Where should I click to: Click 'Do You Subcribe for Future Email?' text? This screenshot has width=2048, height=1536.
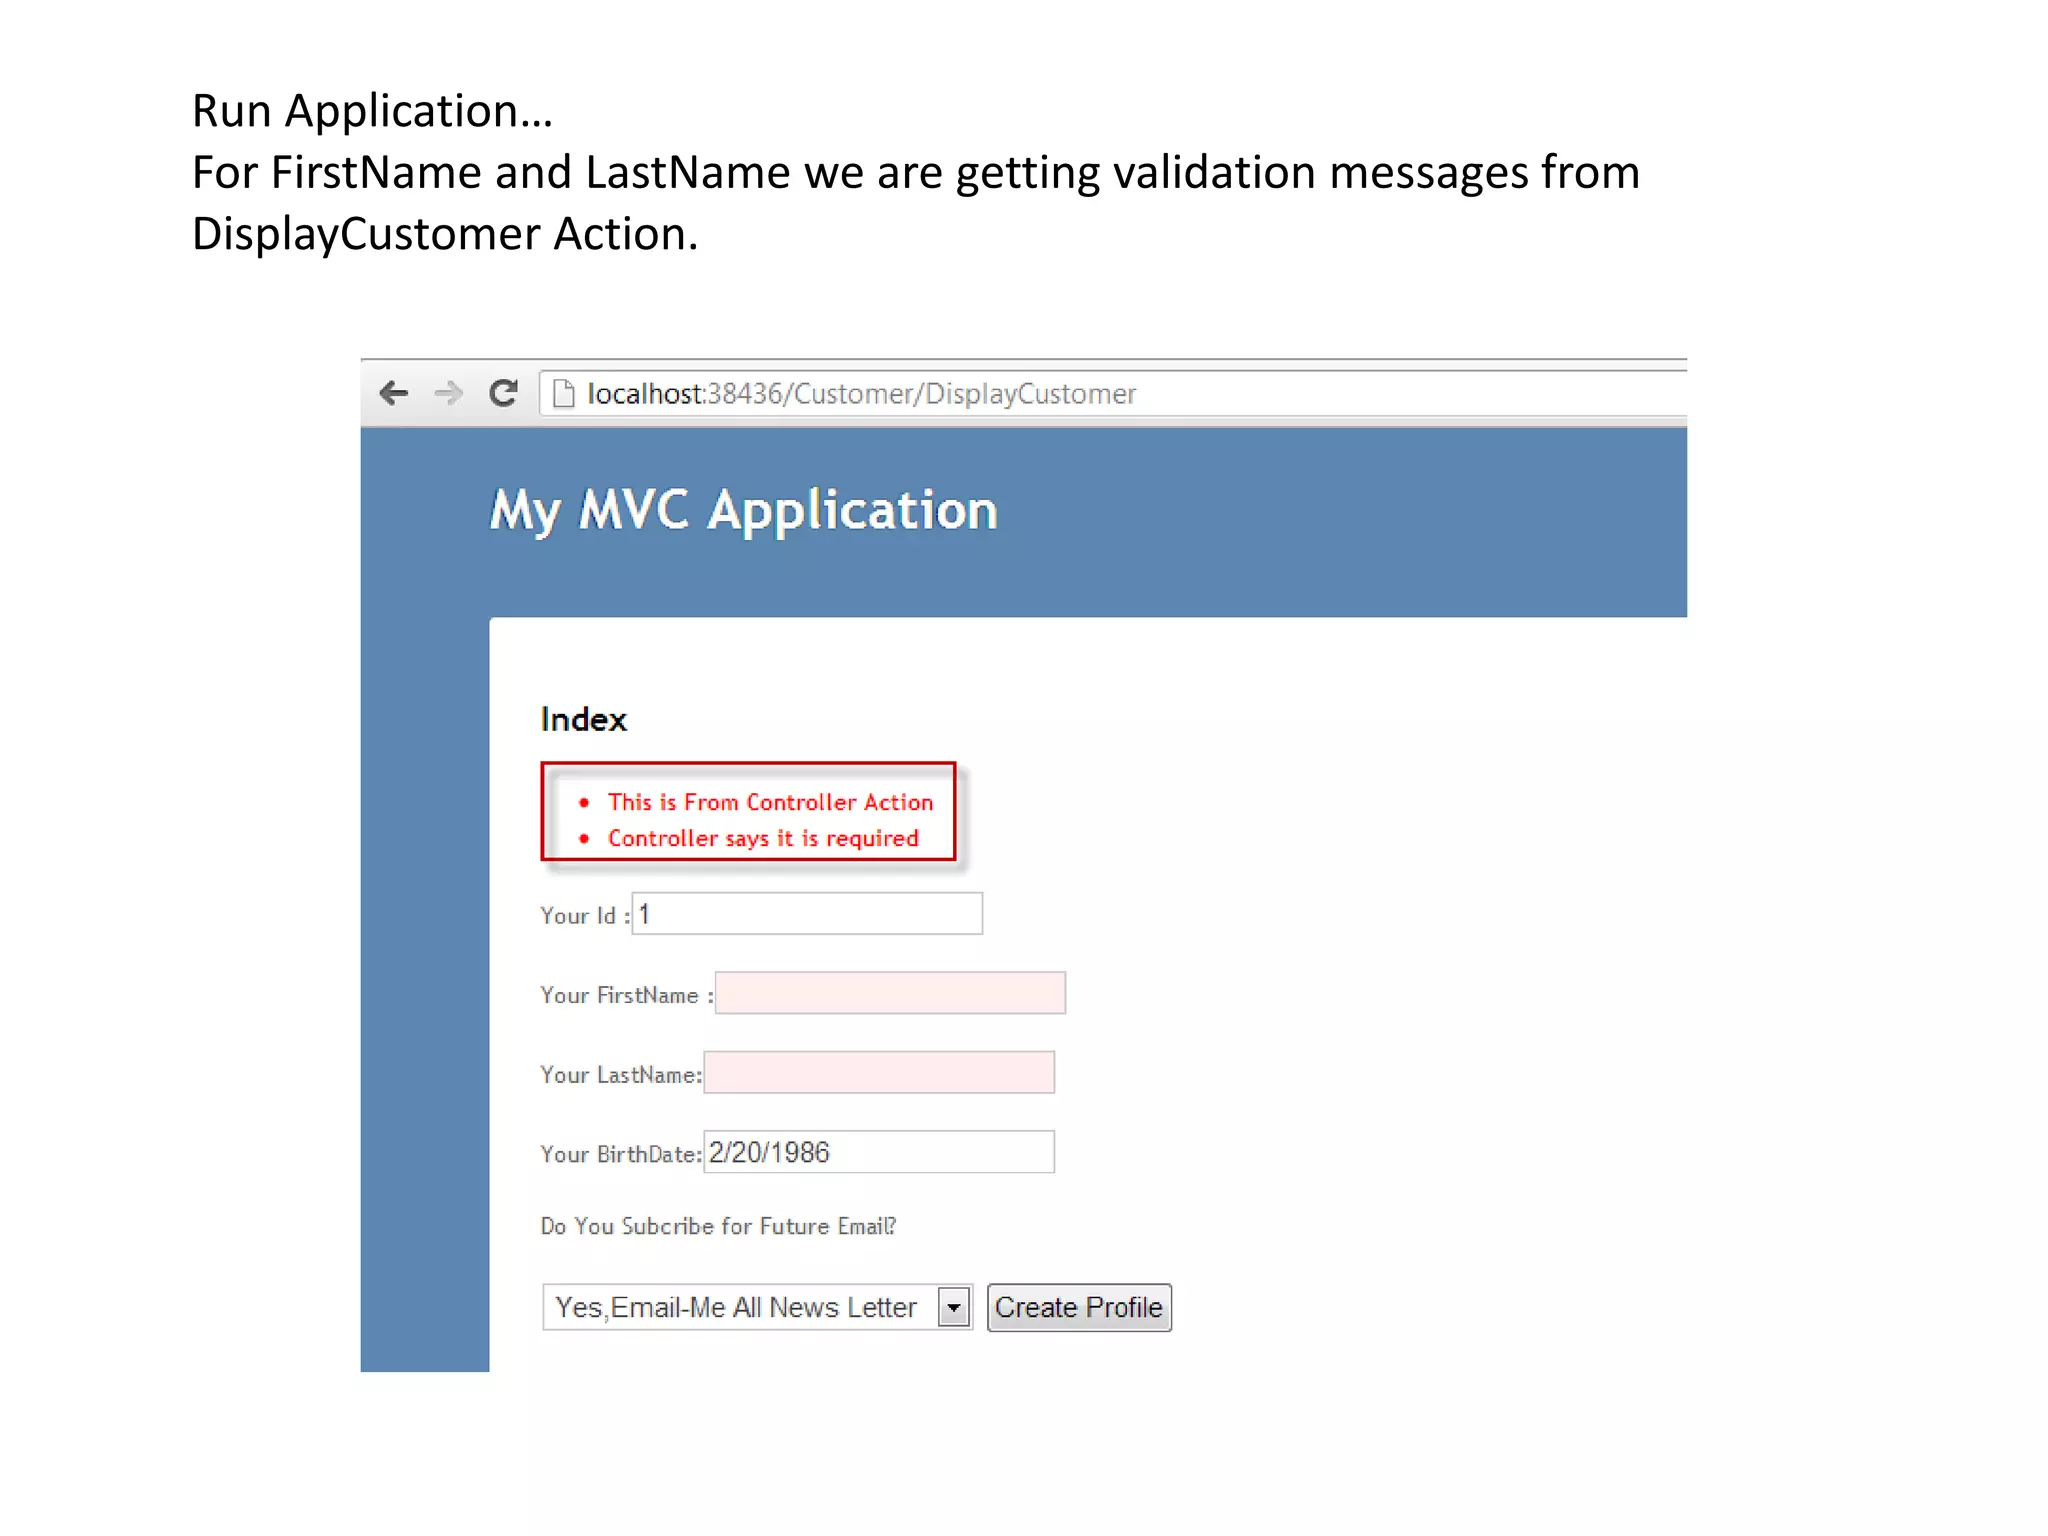(x=718, y=1226)
